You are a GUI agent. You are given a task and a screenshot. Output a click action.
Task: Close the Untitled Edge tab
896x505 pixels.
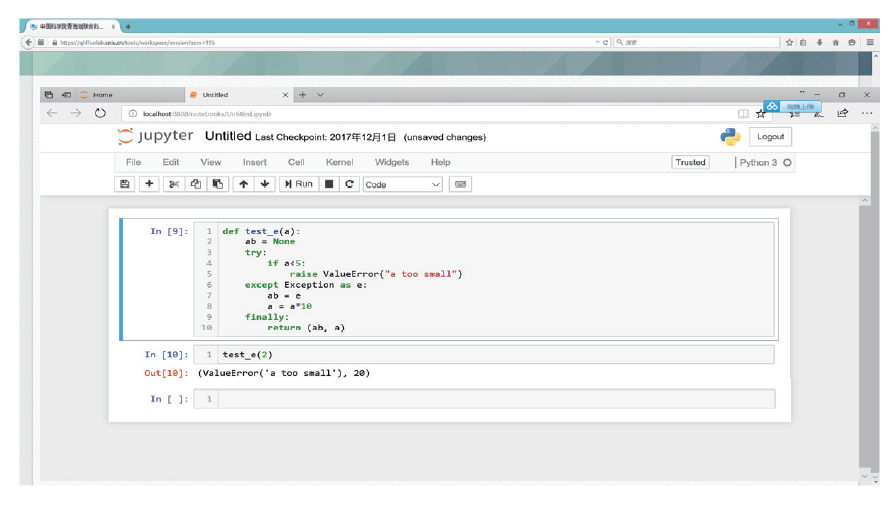click(x=285, y=95)
